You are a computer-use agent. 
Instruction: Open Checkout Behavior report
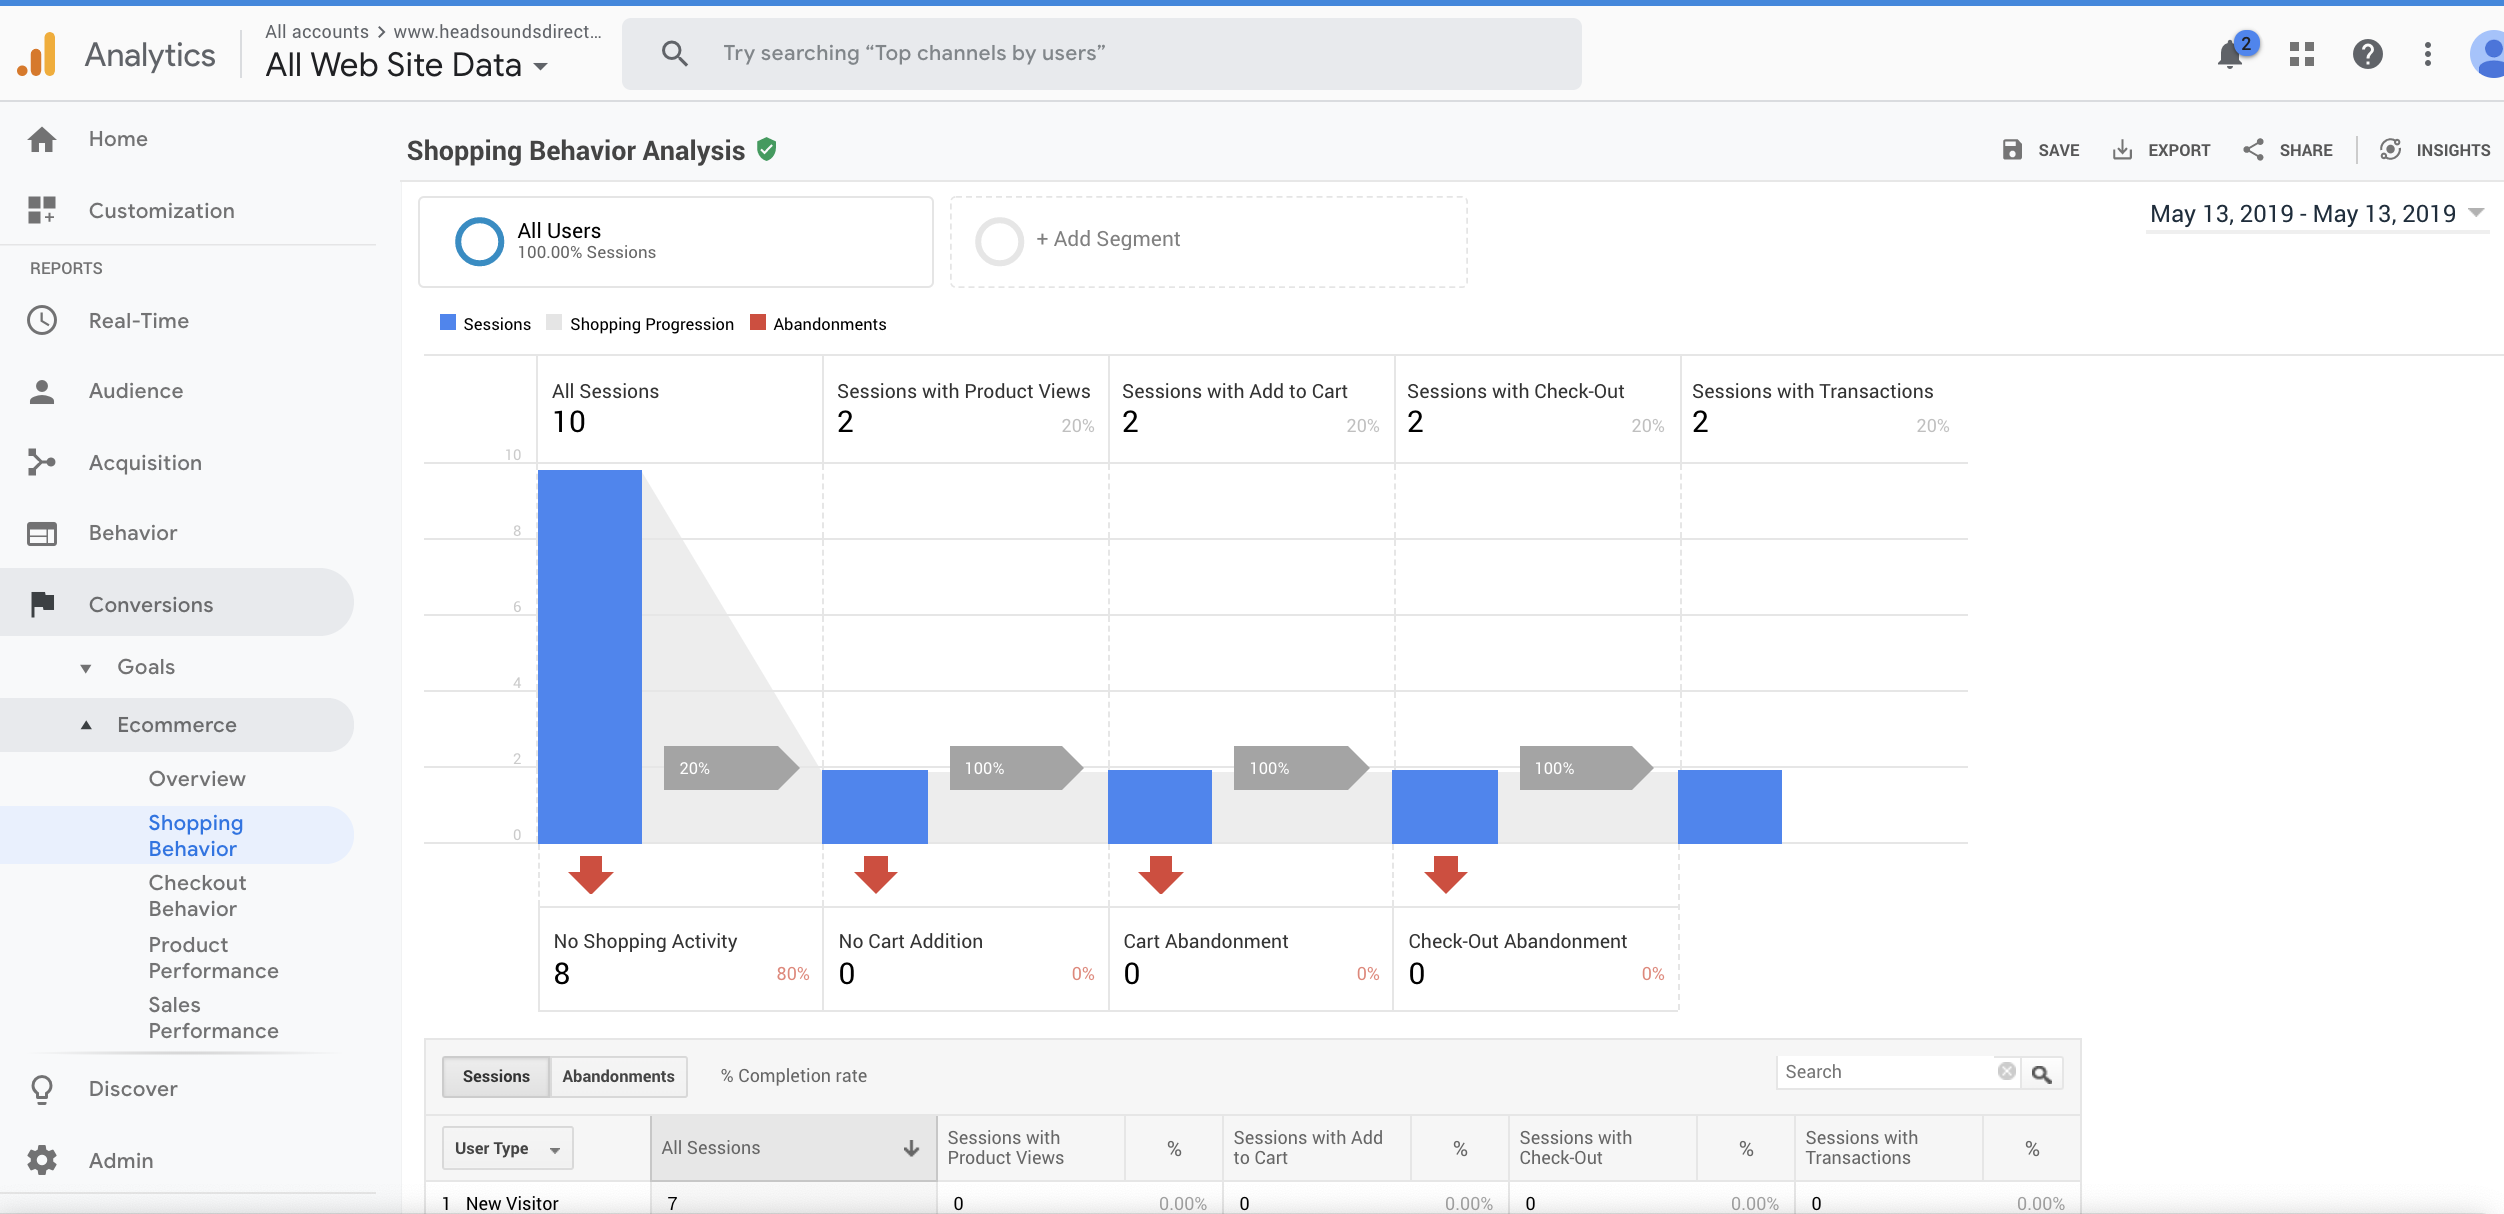click(197, 895)
